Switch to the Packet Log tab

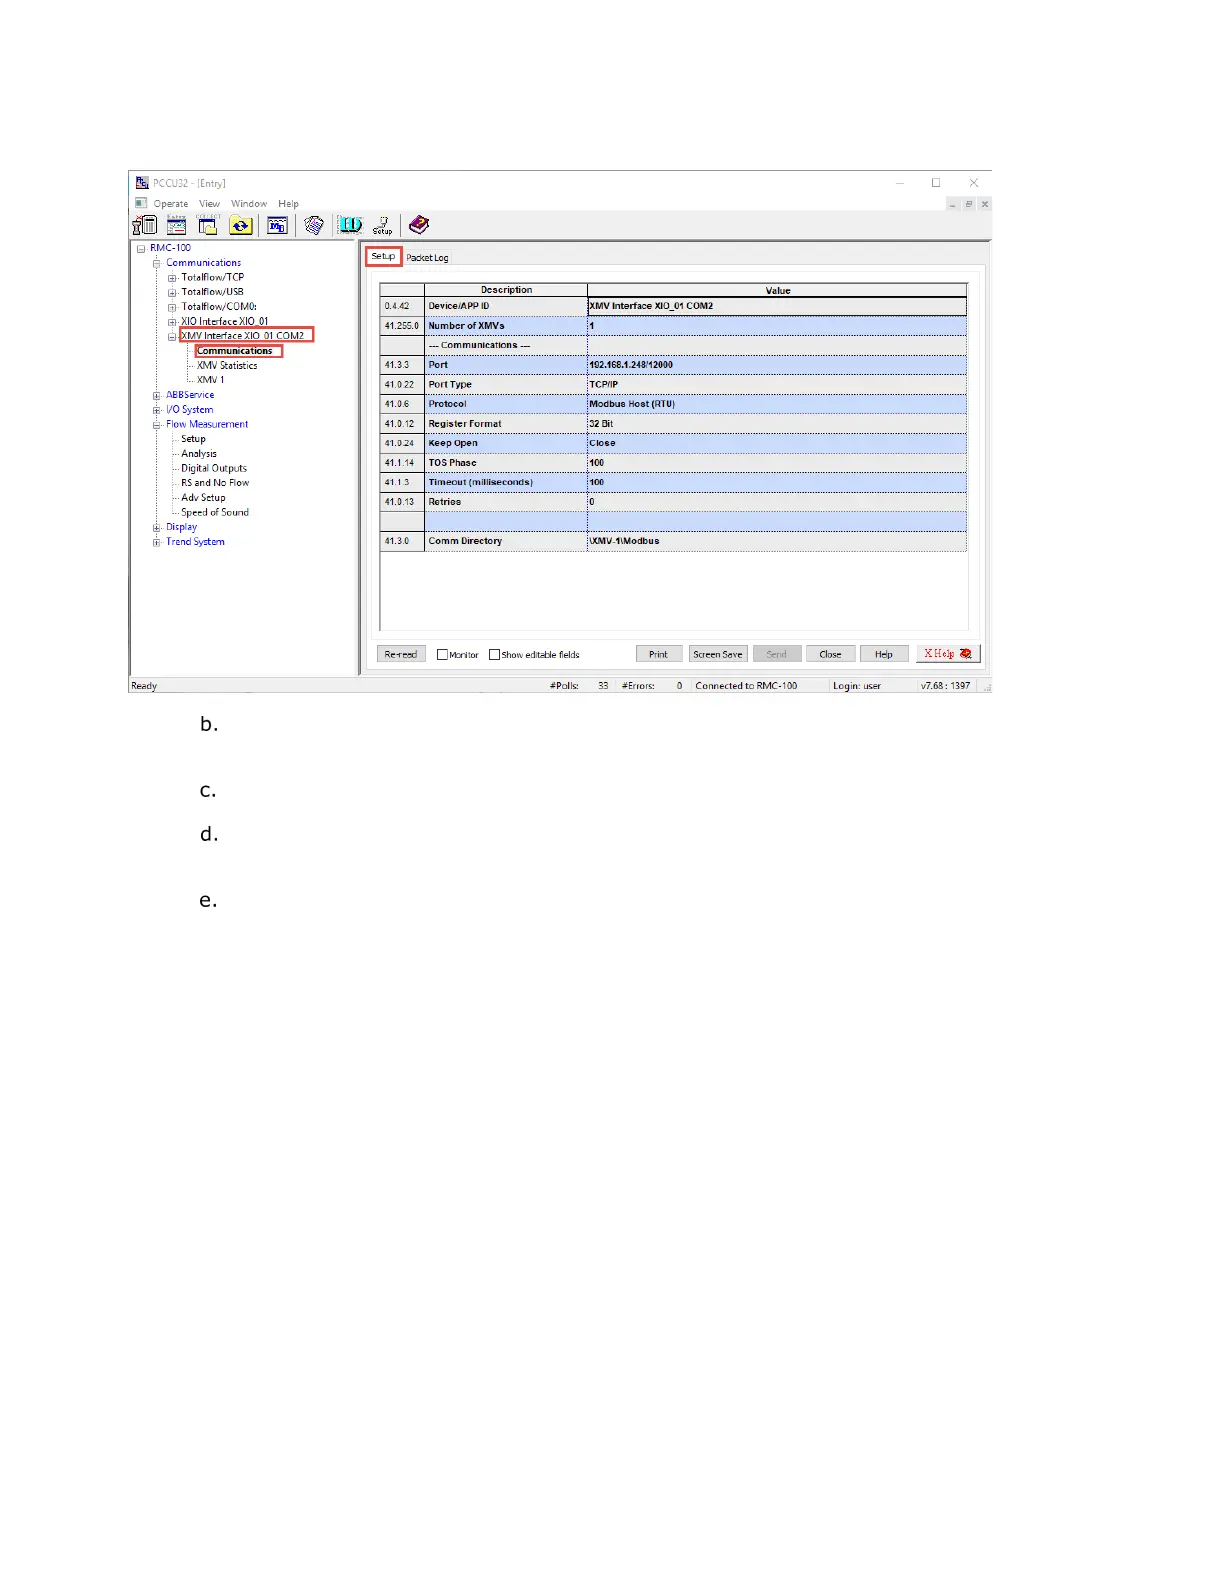pos(427,258)
